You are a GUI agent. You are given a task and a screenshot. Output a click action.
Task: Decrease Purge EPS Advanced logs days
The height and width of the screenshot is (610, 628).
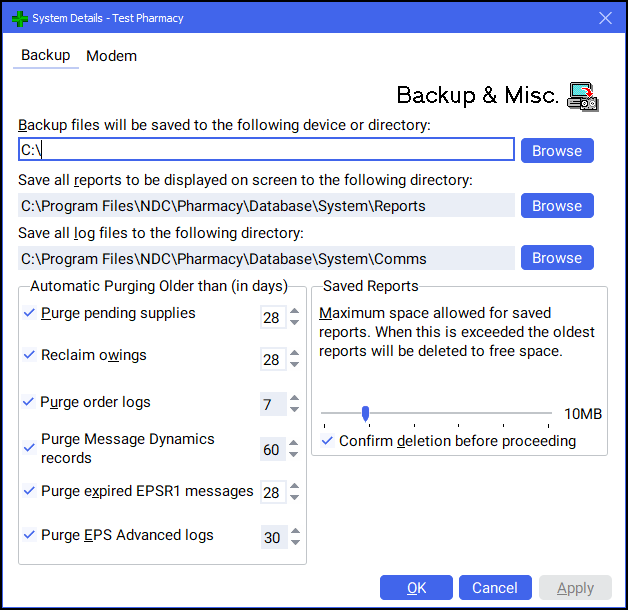[x=294, y=543]
